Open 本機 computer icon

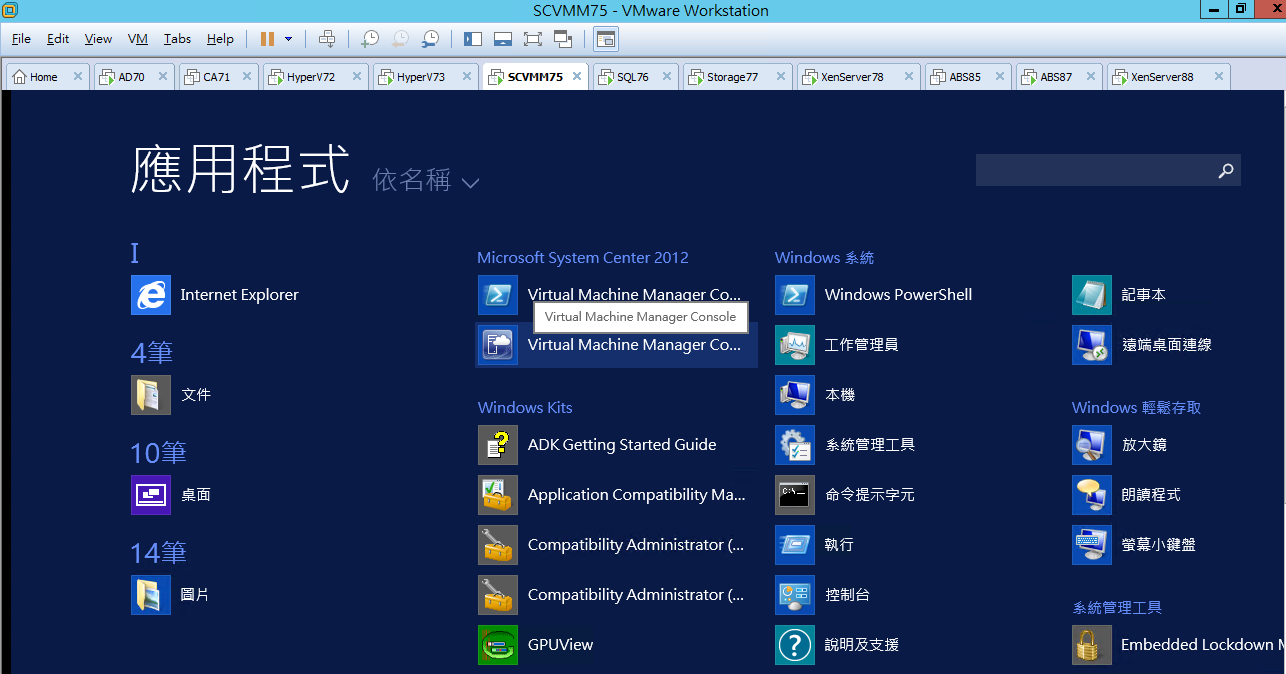click(795, 395)
